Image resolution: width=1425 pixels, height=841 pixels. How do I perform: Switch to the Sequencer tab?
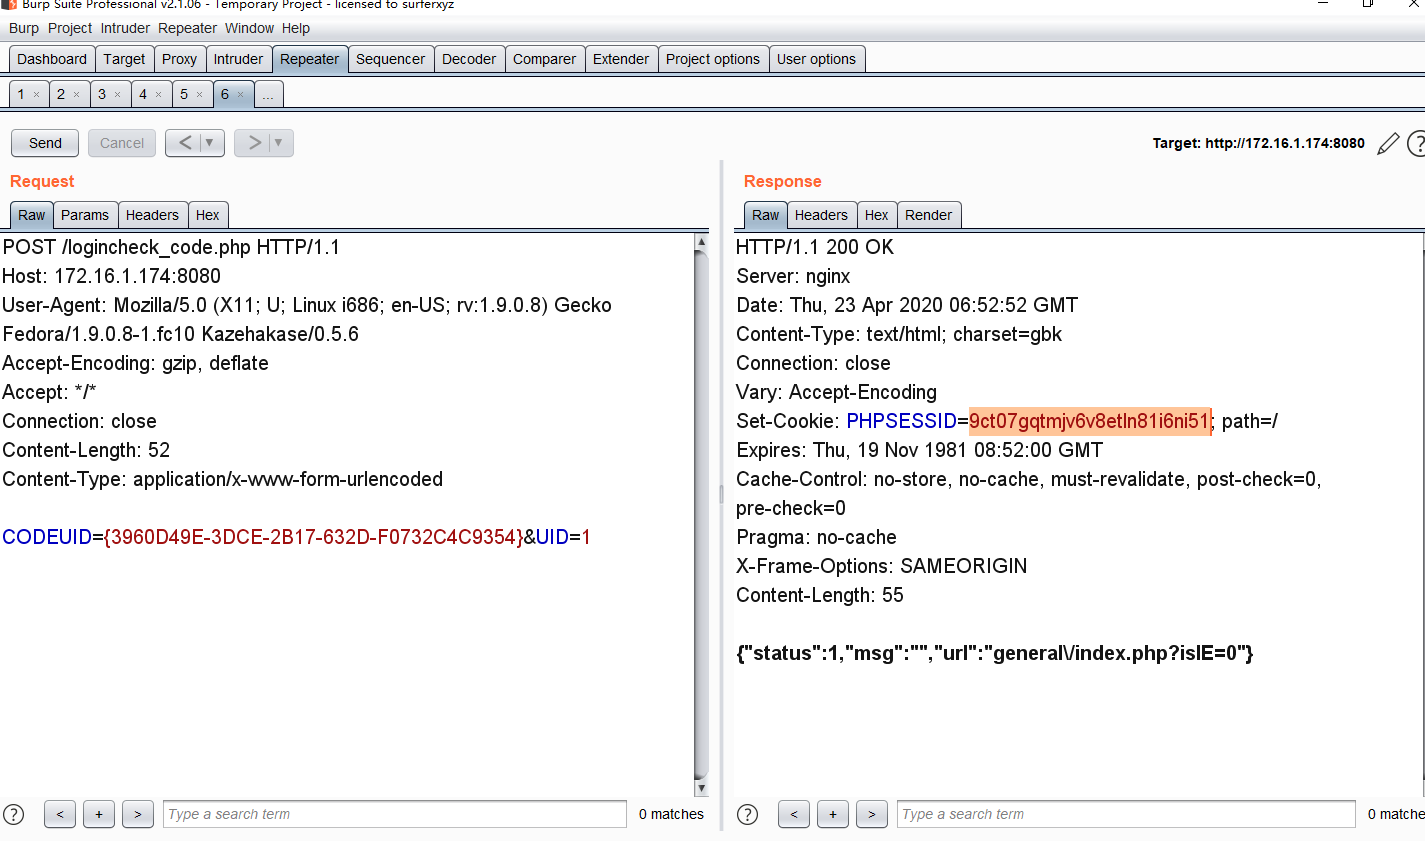[x=390, y=59]
